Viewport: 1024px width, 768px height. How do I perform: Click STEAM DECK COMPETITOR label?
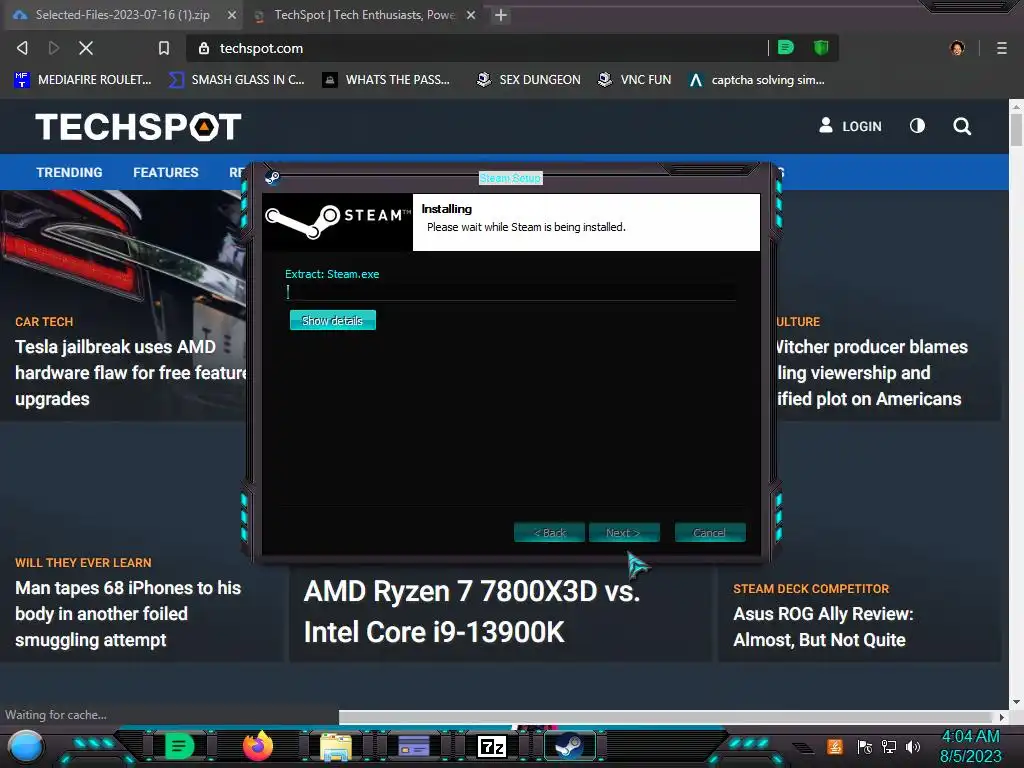pos(811,588)
